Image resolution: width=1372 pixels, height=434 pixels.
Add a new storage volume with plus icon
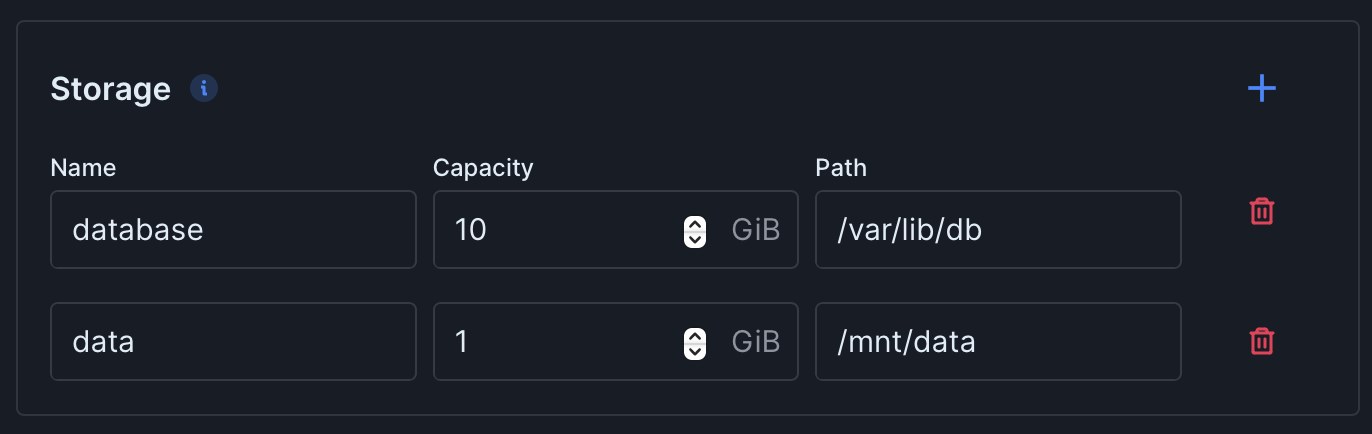pos(1262,89)
